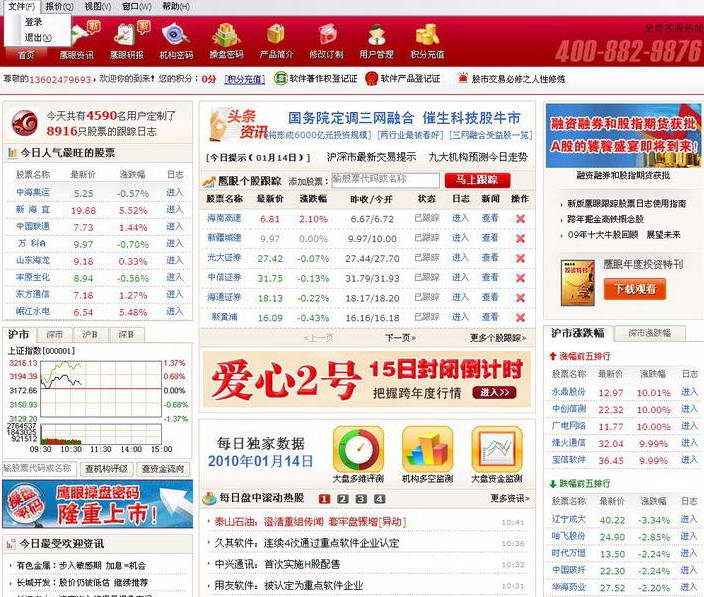Image resolution: width=704 pixels, height=597 pixels.
Task: Select 退出 in the open 文件 menu
Action: 33,37
